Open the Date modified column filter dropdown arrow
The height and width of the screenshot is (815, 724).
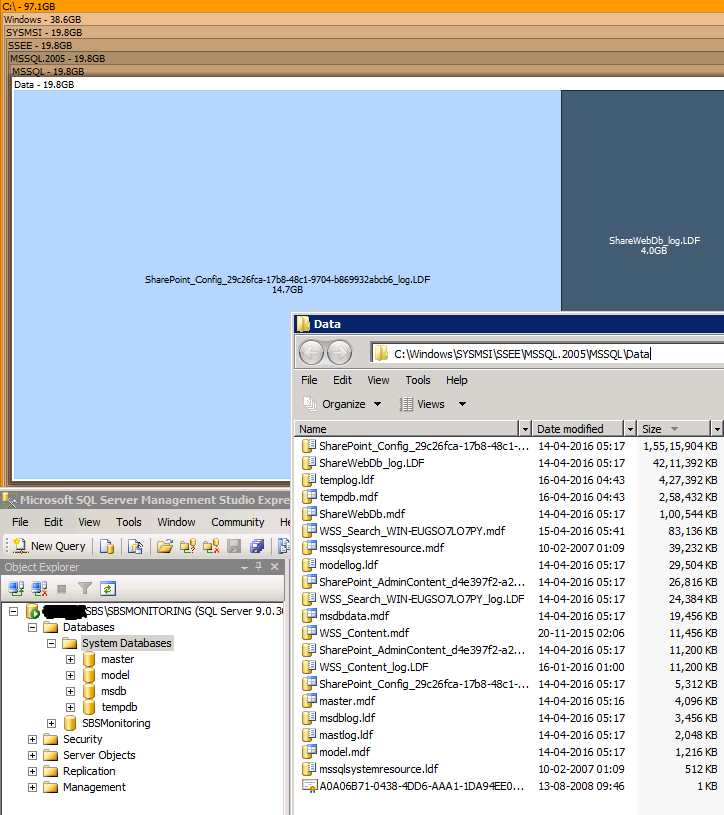(630, 429)
